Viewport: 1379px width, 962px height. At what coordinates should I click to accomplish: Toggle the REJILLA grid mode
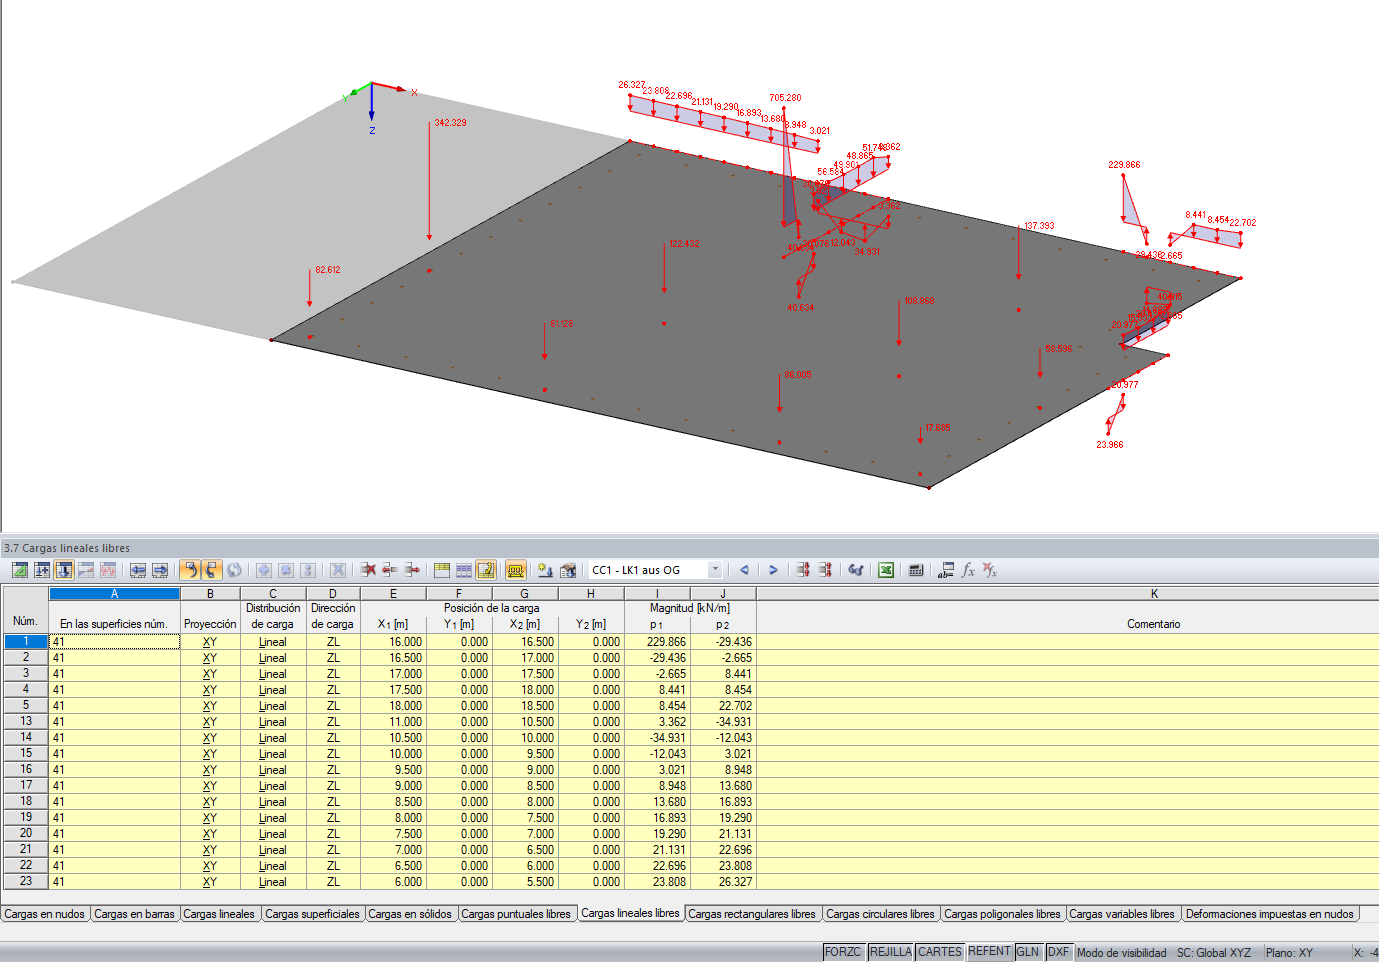coord(890,952)
